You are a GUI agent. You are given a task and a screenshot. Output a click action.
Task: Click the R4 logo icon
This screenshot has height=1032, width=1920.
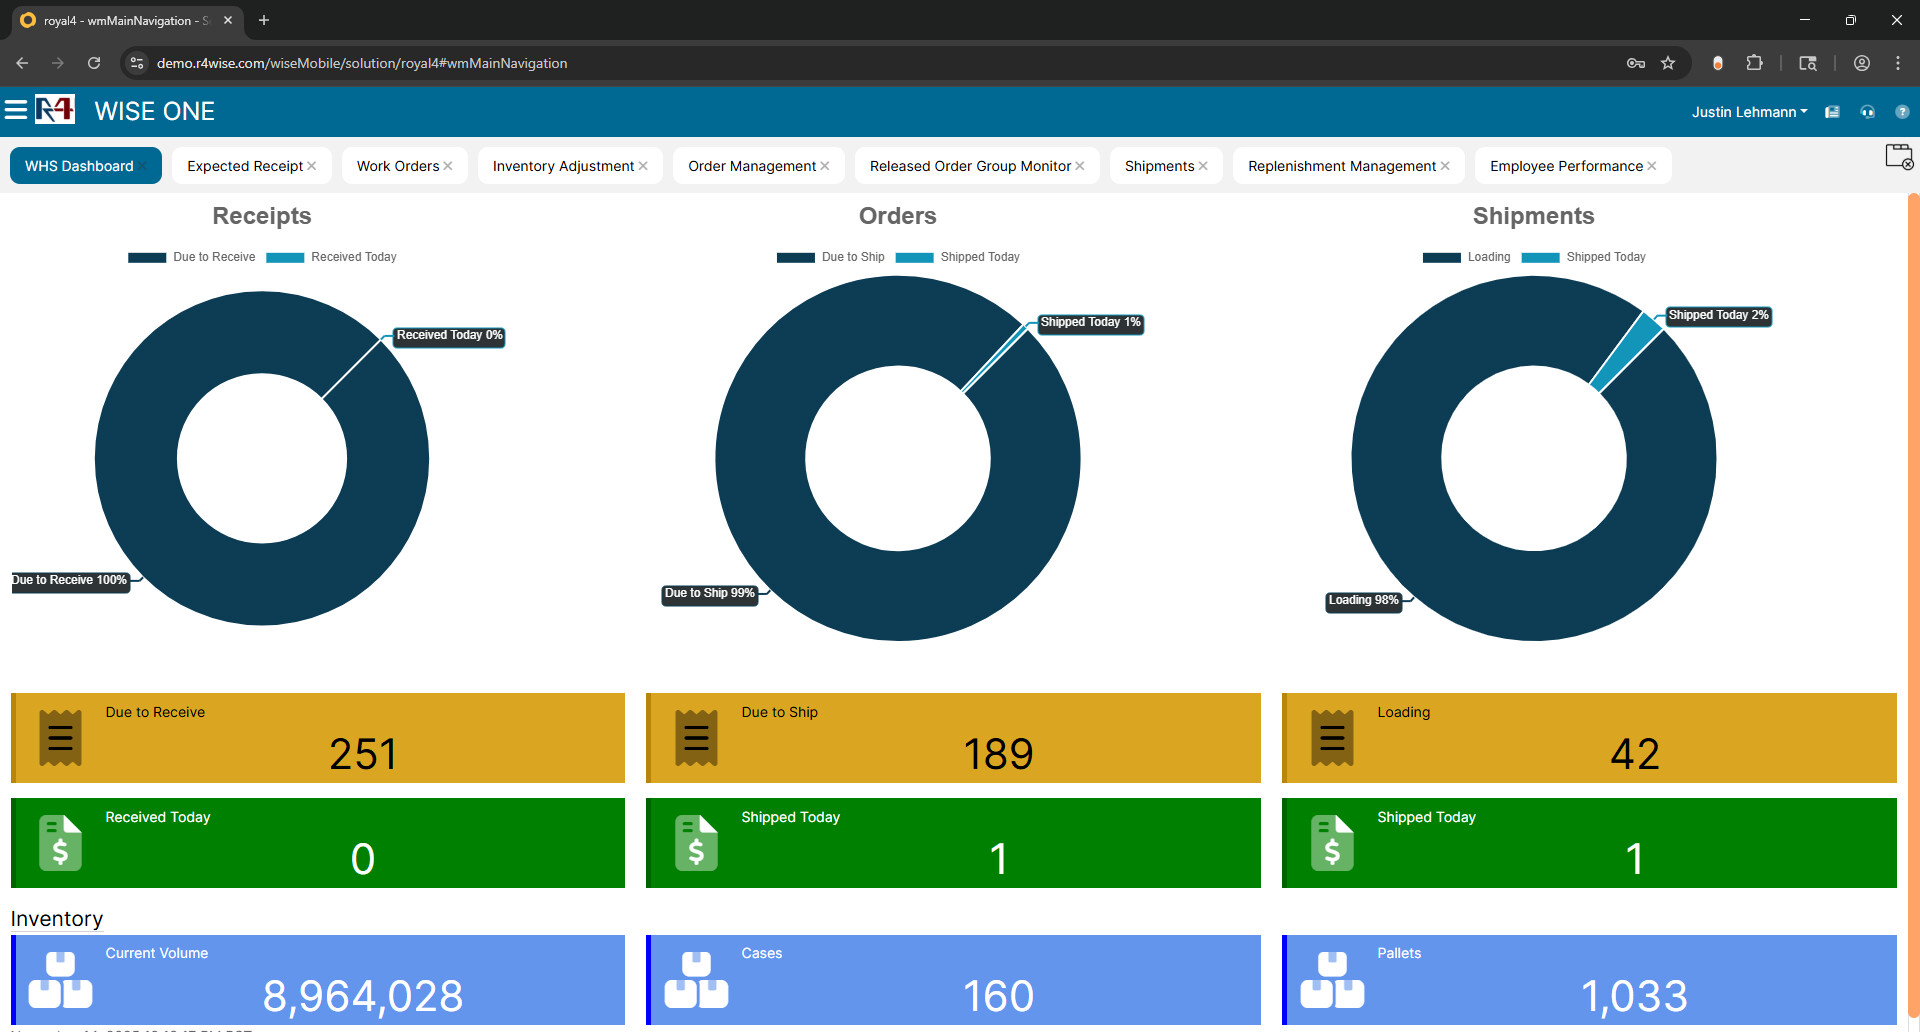(55, 110)
